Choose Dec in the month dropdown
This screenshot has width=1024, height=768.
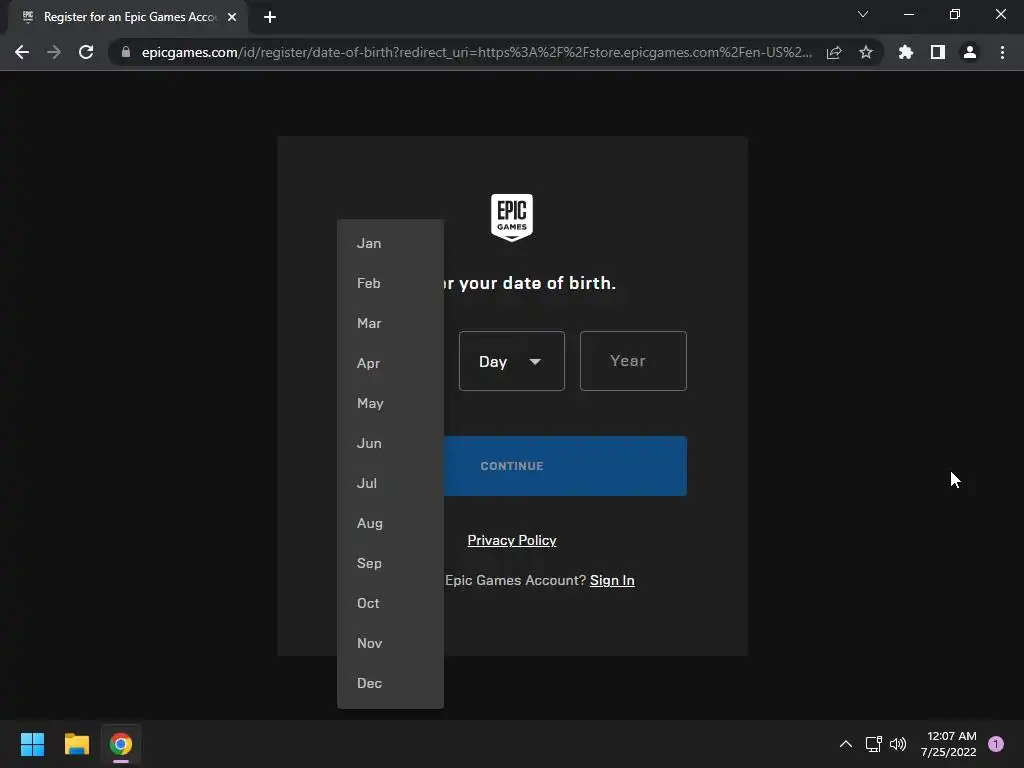point(390,683)
